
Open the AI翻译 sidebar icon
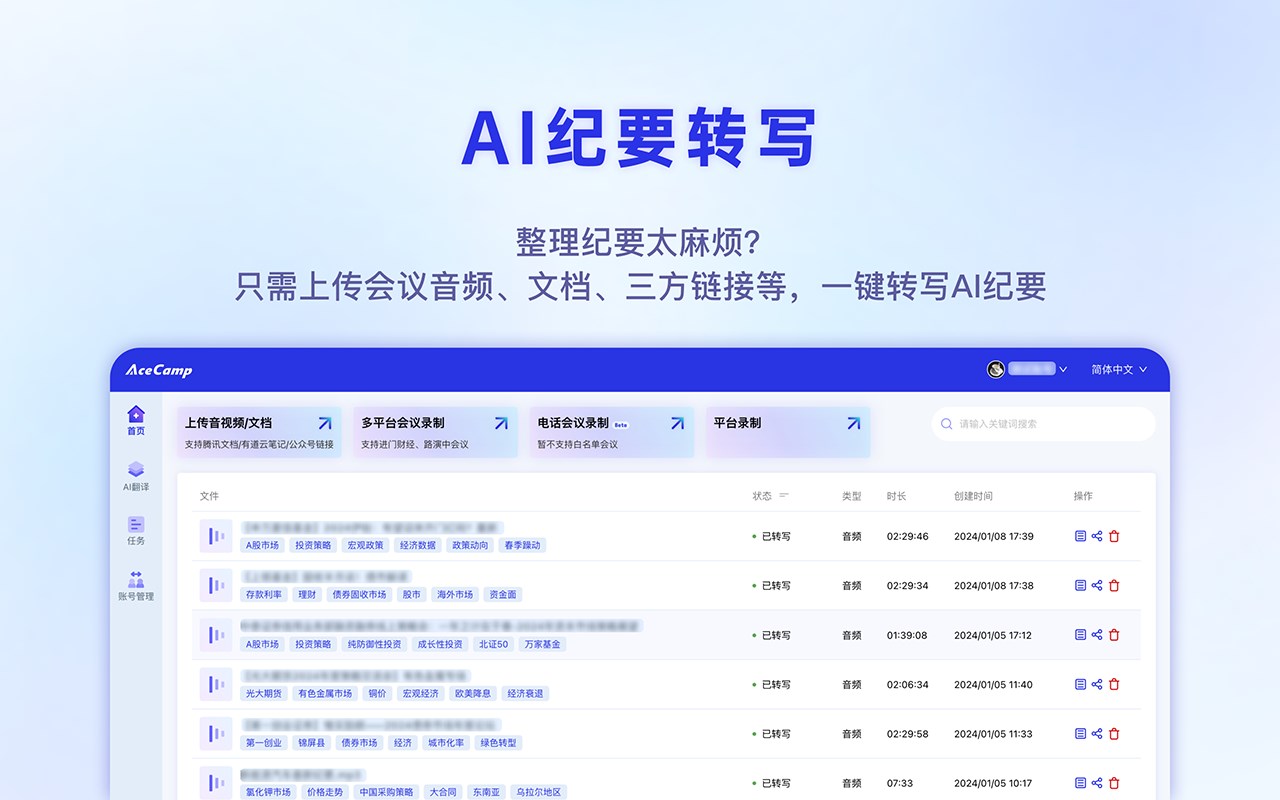click(136, 475)
